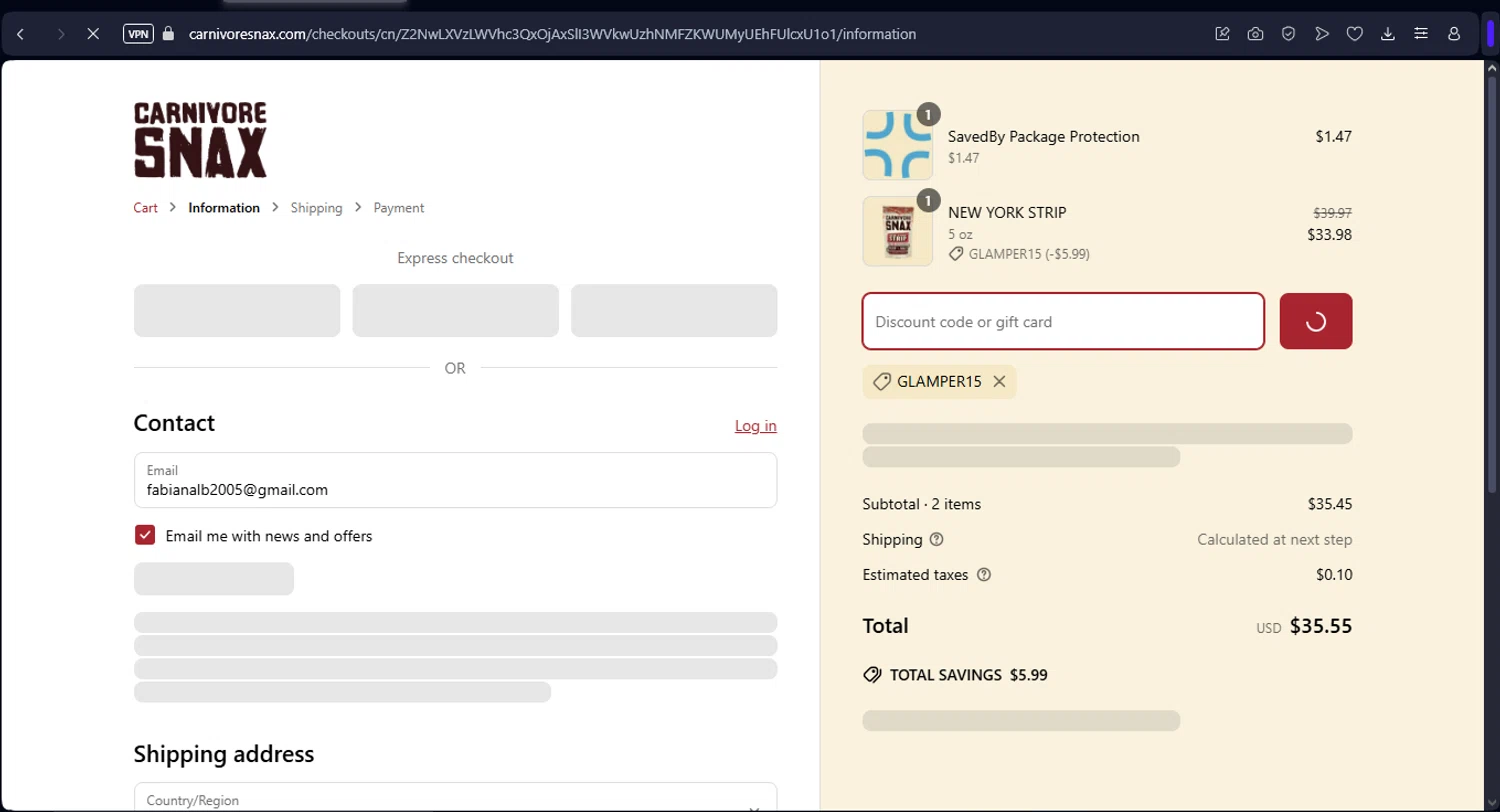Click the Shipping address heading

pos(224,753)
